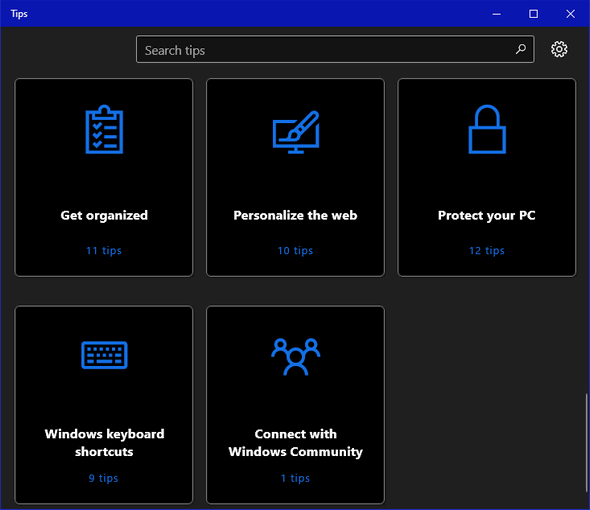
Task: Open the Personalize the web title
Action: [295, 215]
